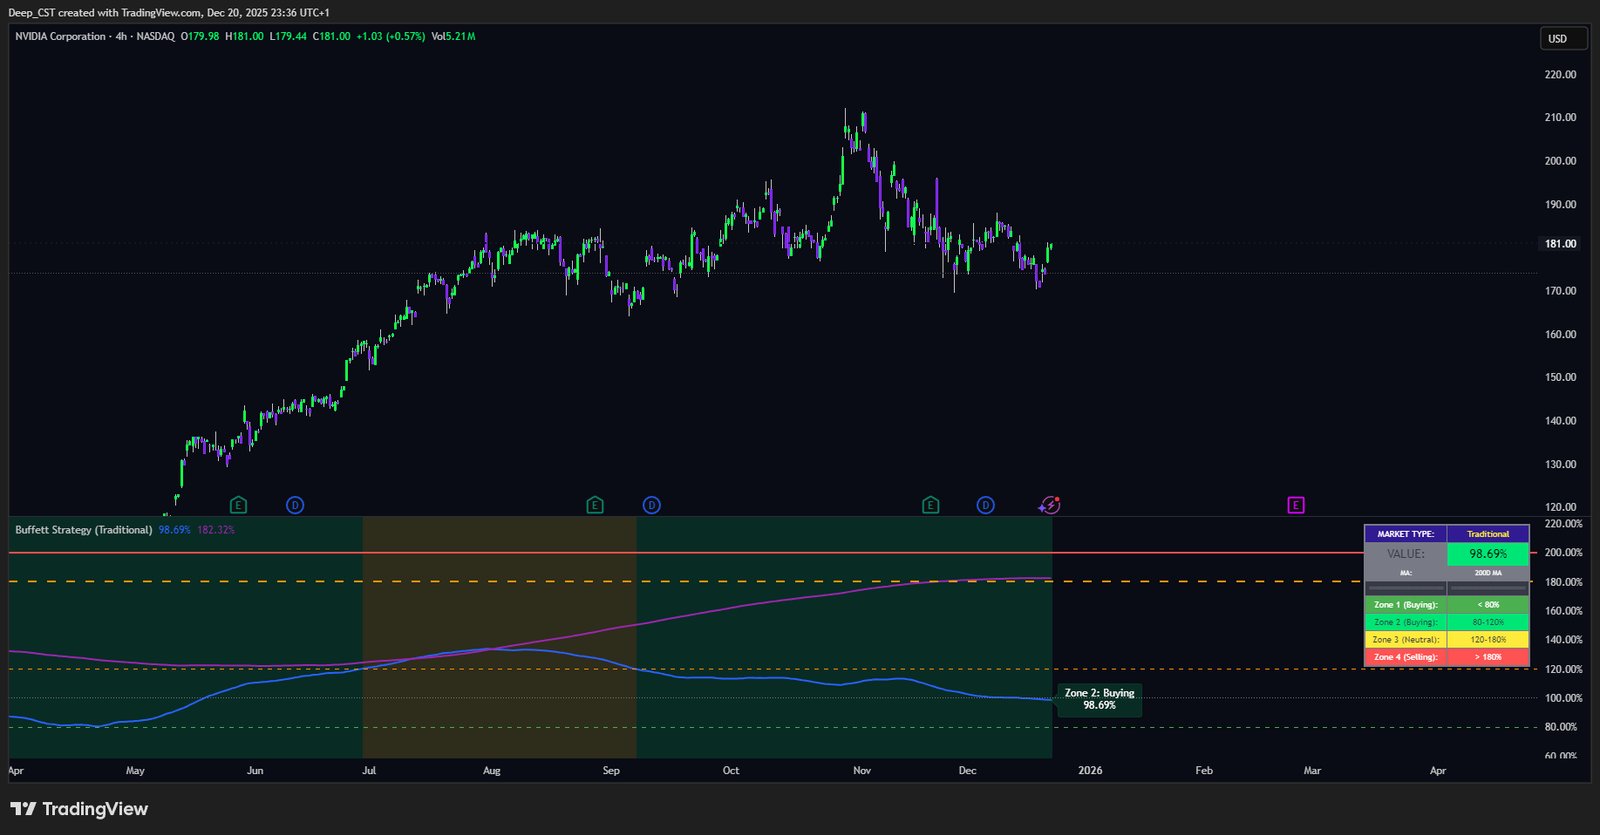Image resolution: width=1600 pixels, height=835 pixels.
Task: Click the 2026 label on time axis
Action: 1090,771
